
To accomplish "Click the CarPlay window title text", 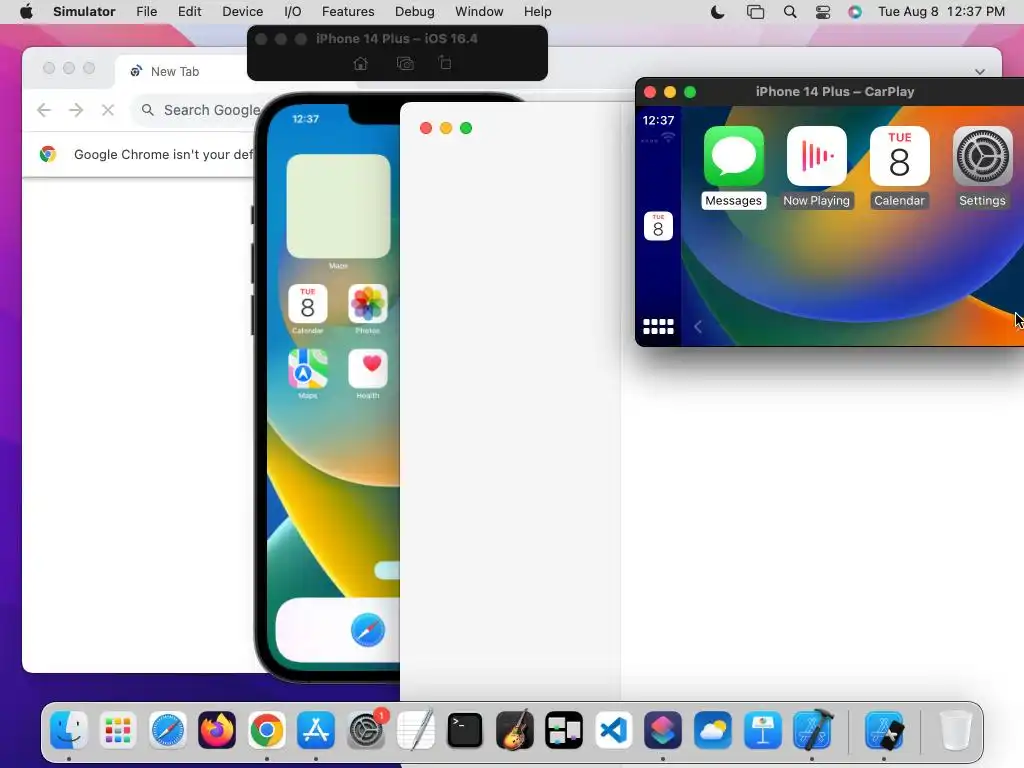I will 835,92.
